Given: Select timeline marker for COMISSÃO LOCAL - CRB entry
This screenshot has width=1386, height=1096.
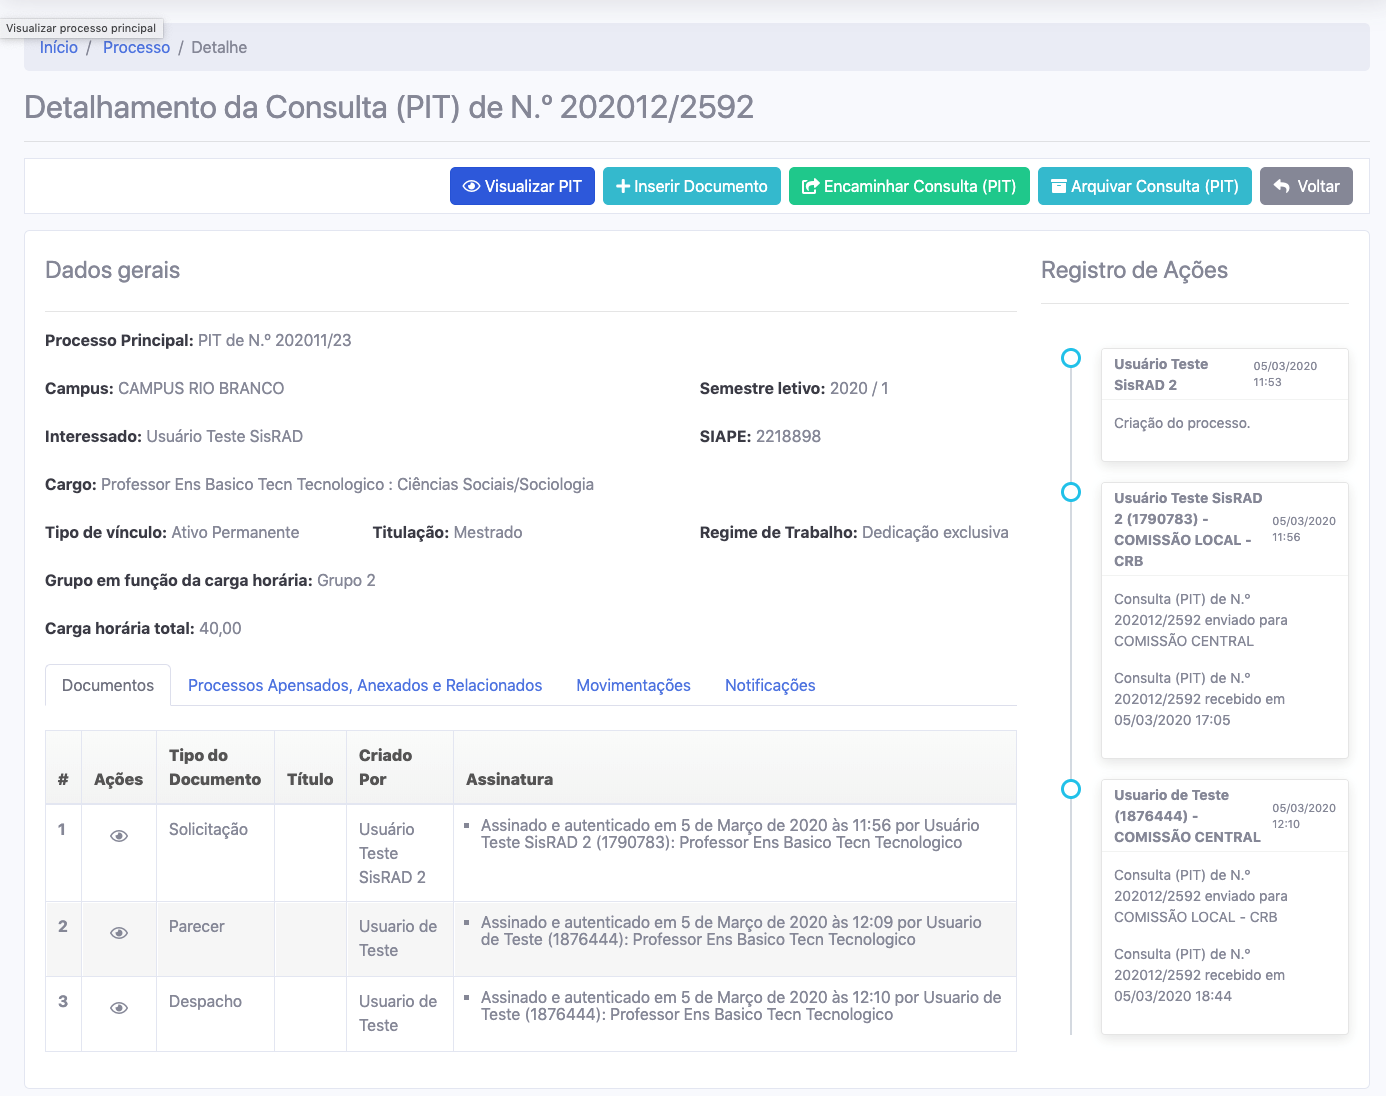Looking at the screenshot, I should pos(1071,492).
